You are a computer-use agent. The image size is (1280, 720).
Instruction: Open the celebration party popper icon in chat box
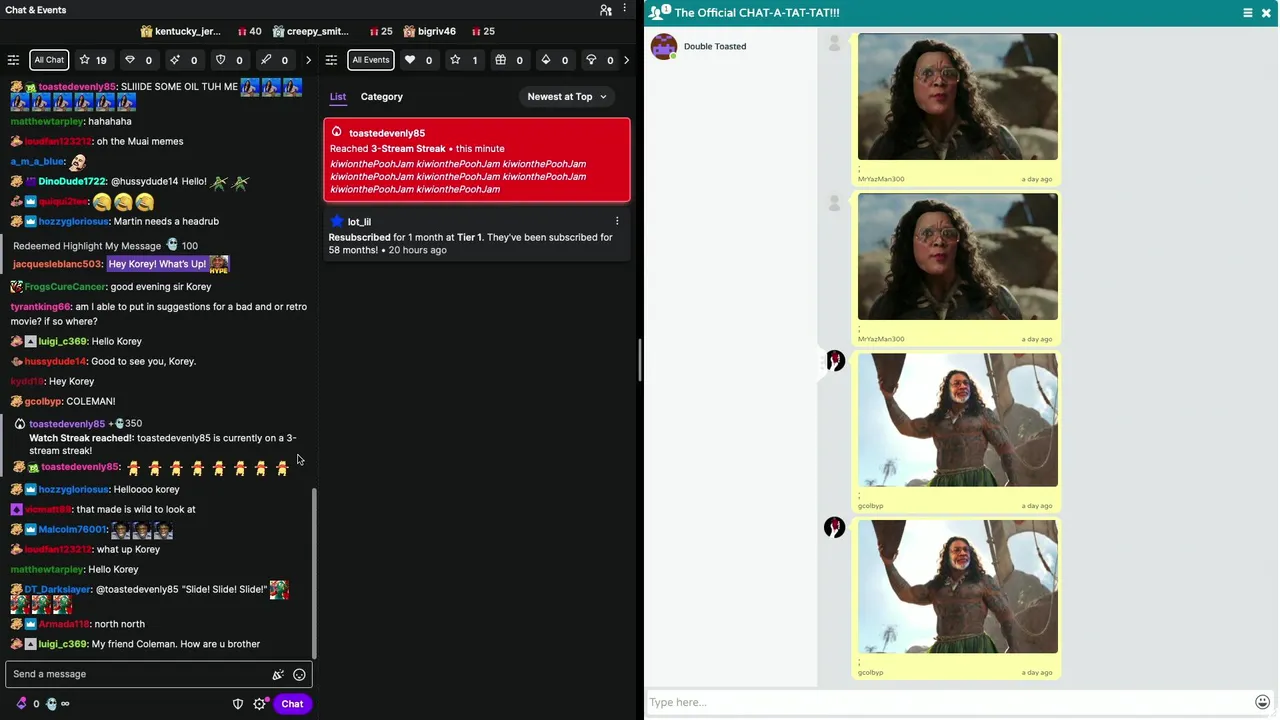tap(278, 674)
